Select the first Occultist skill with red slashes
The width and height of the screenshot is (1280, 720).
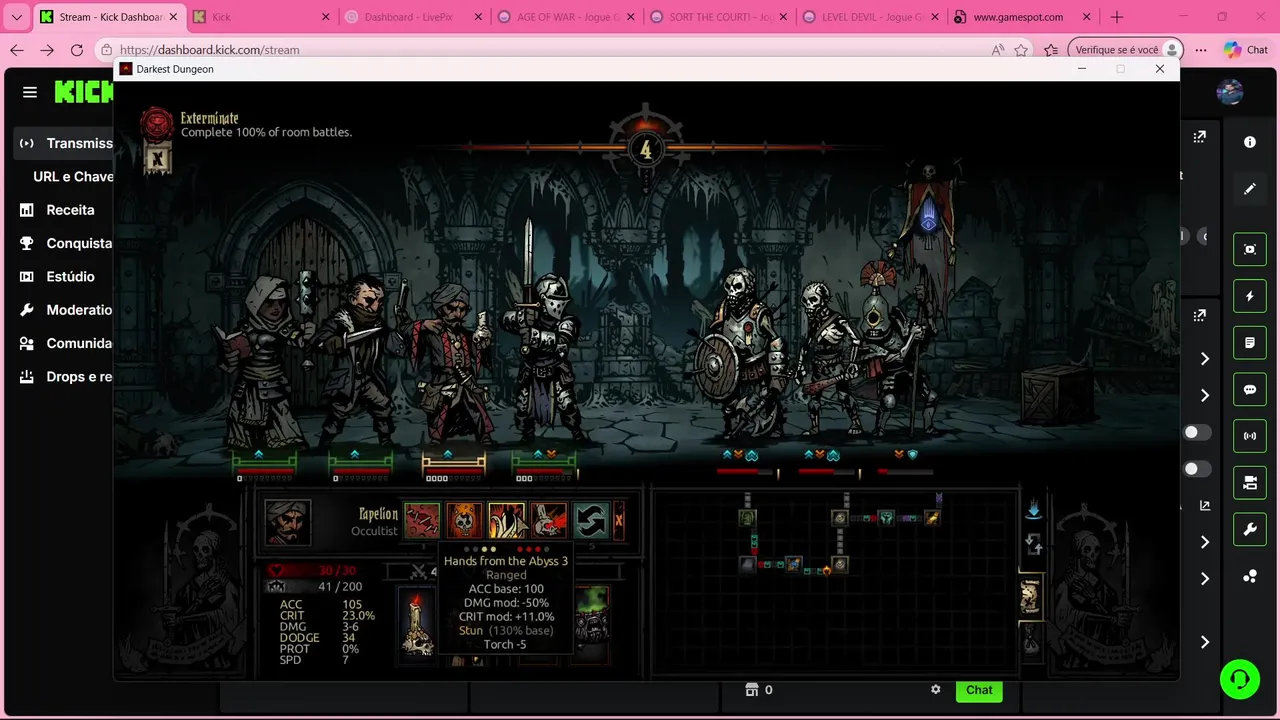point(422,521)
